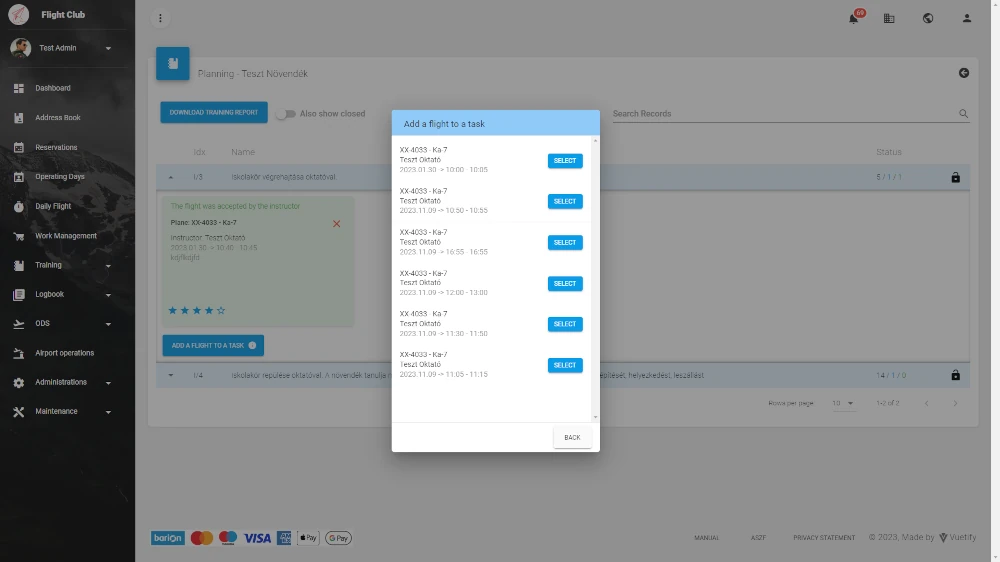
Task: Select the 2023.01.30 10:00 flight
Action: pyautogui.click(x=564, y=161)
